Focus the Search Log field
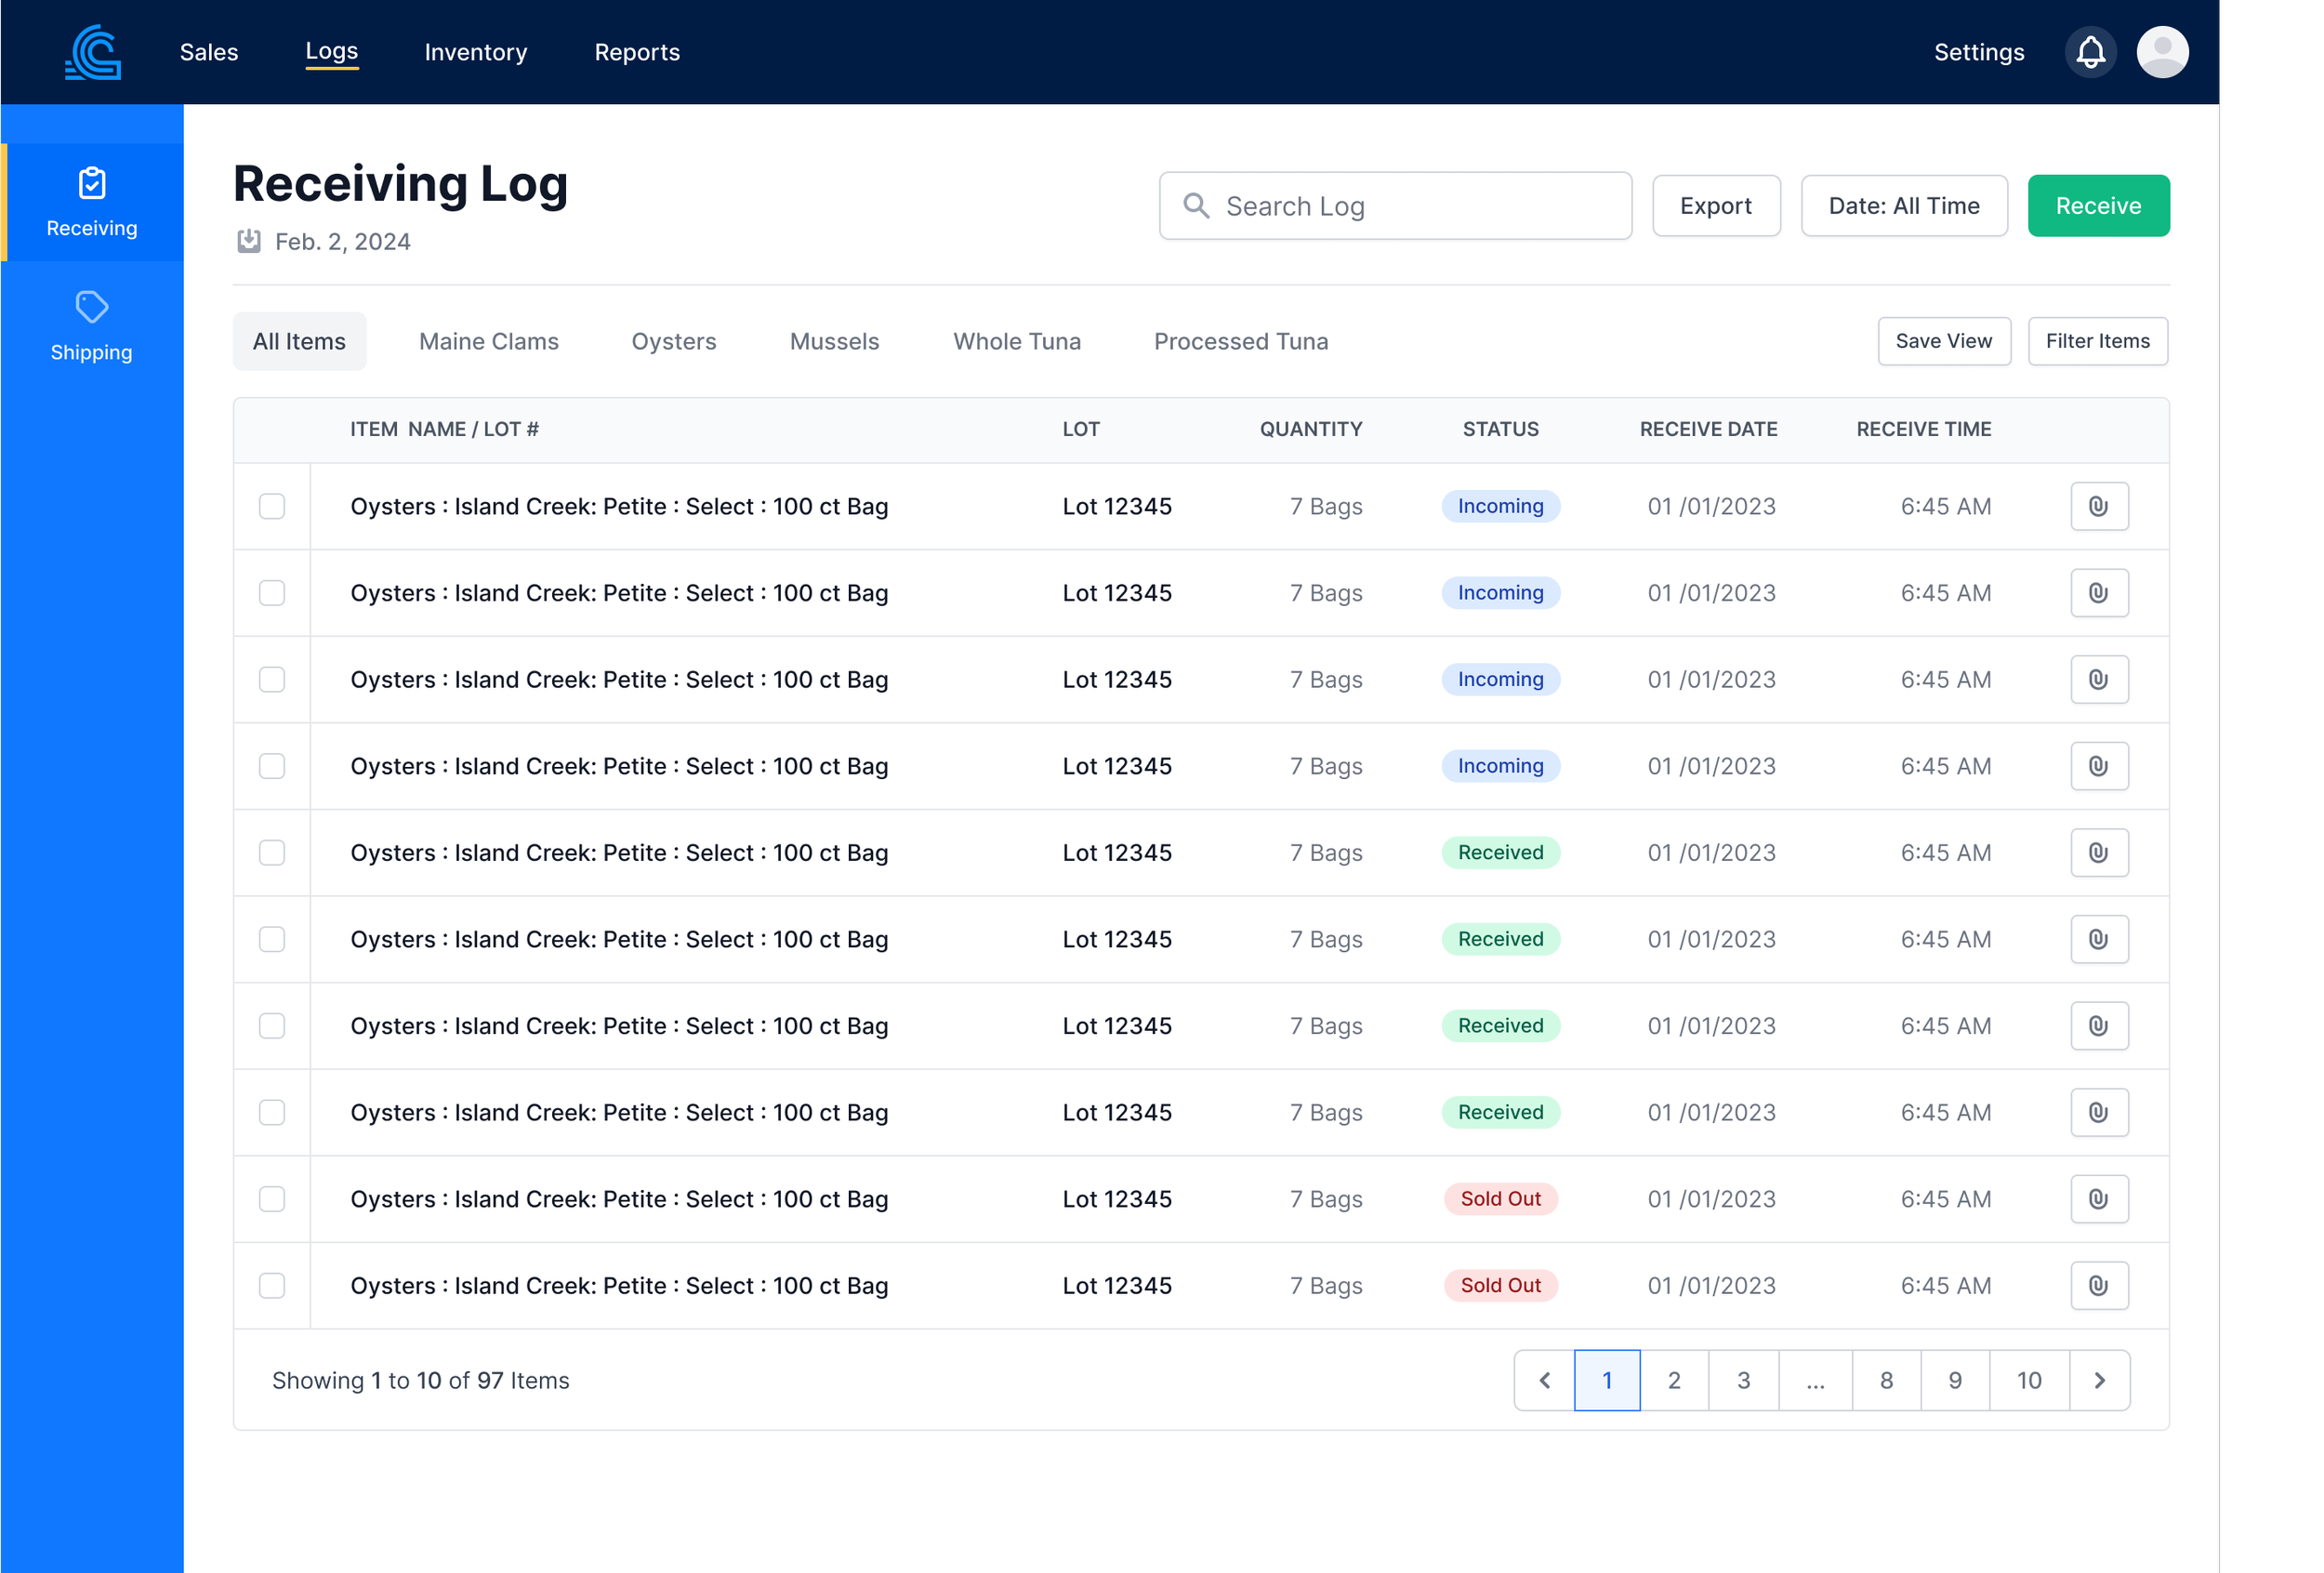 (x=1395, y=206)
